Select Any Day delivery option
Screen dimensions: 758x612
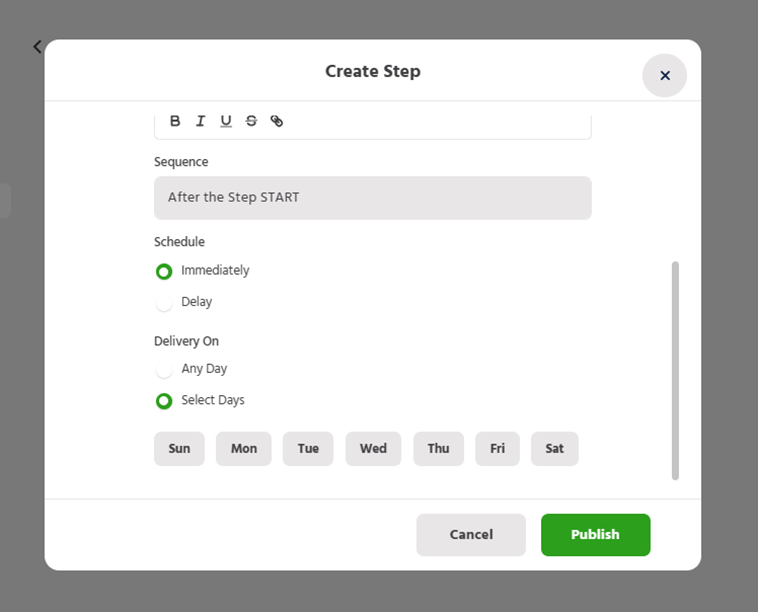(x=164, y=369)
